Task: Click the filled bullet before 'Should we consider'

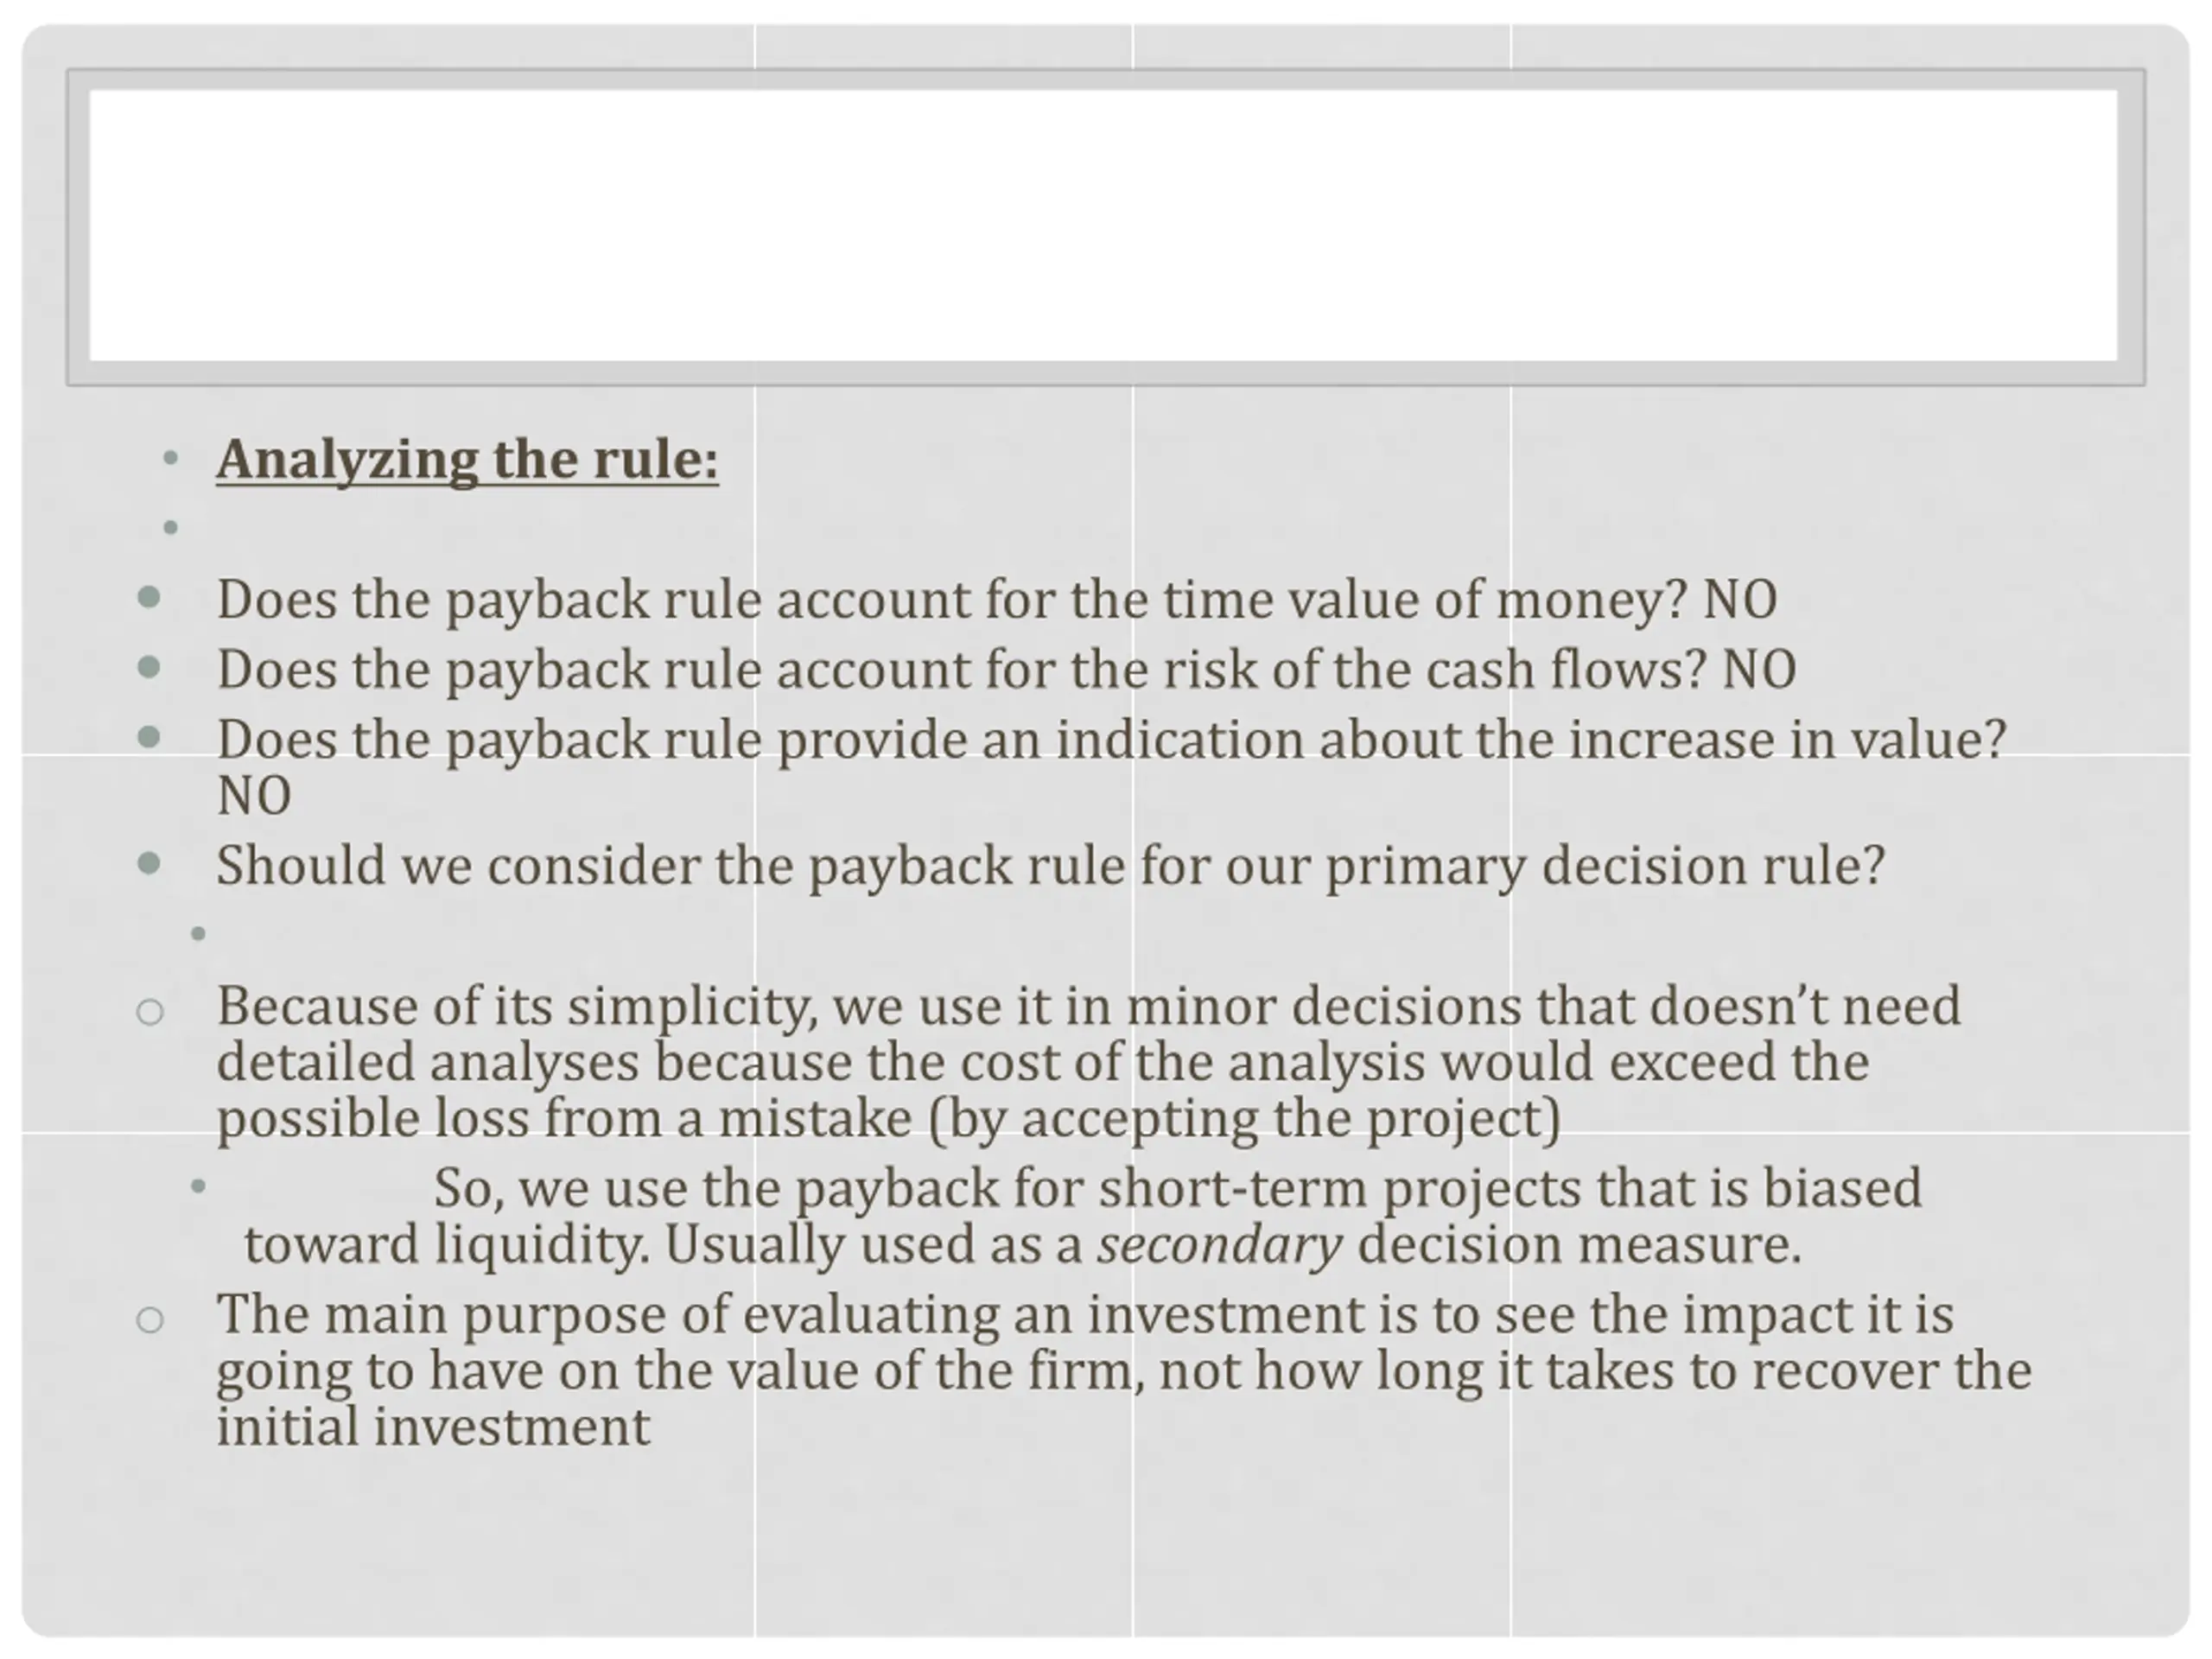Action: point(149,863)
